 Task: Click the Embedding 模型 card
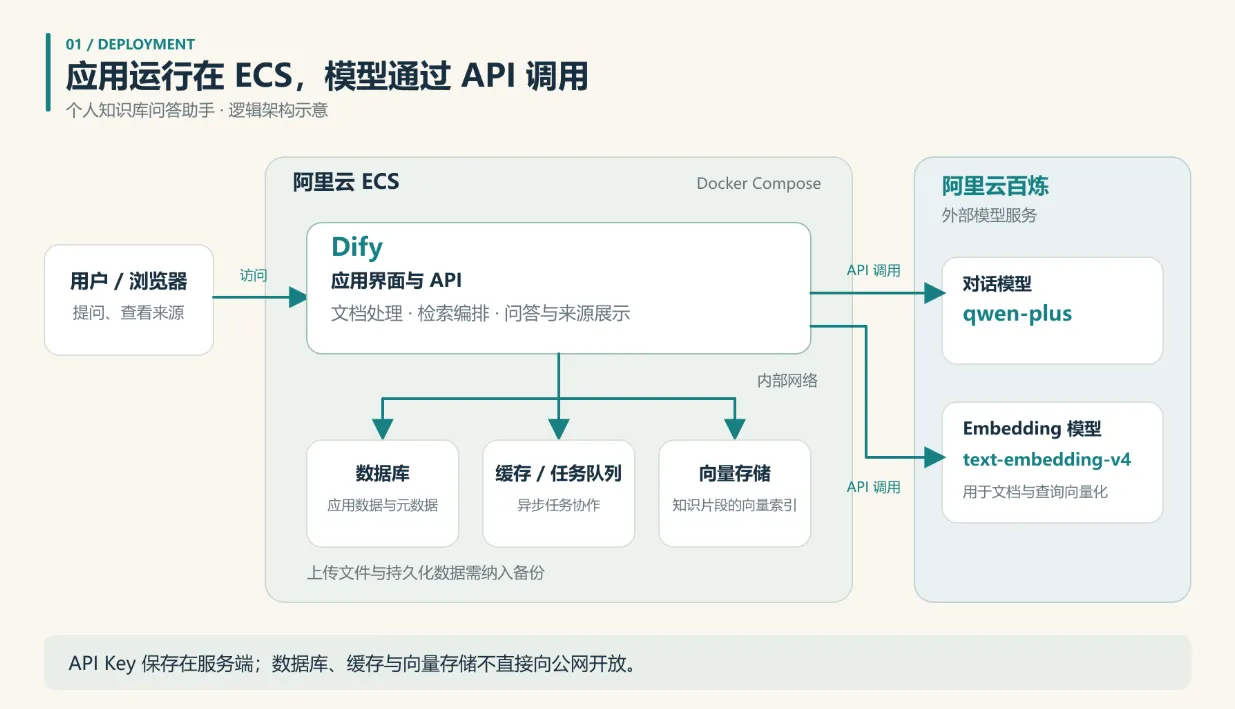(1052, 462)
